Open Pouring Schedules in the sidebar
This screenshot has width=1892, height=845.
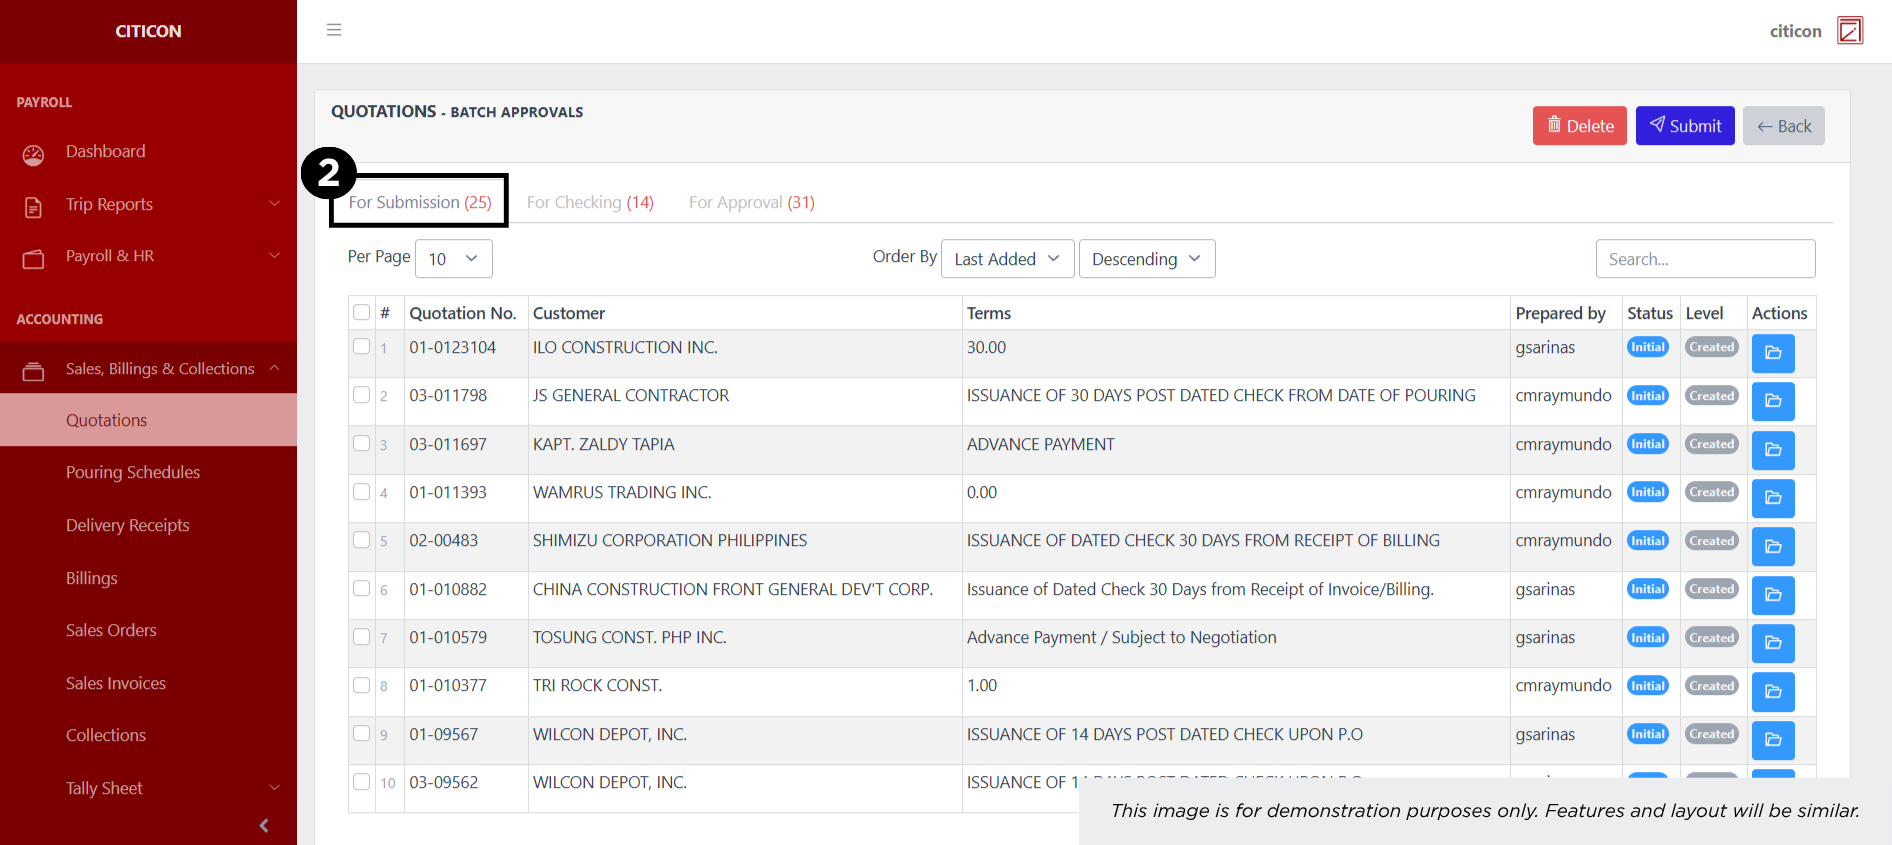pos(133,473)
